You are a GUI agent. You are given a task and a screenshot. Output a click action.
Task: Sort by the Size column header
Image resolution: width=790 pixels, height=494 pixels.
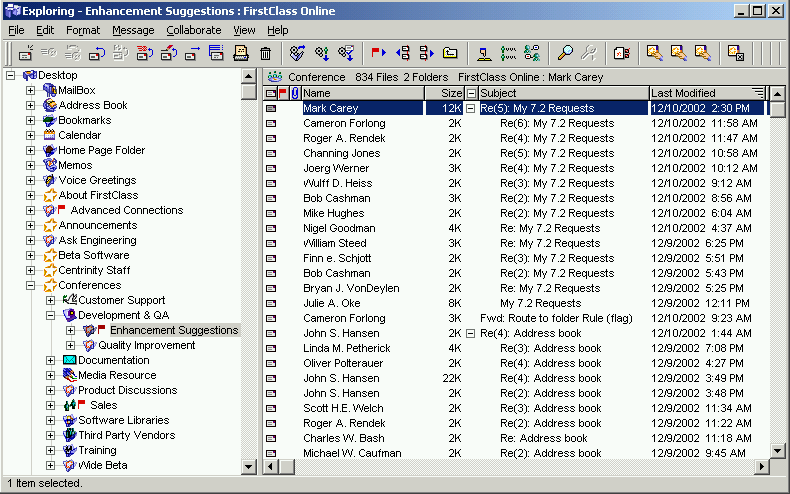444,93
